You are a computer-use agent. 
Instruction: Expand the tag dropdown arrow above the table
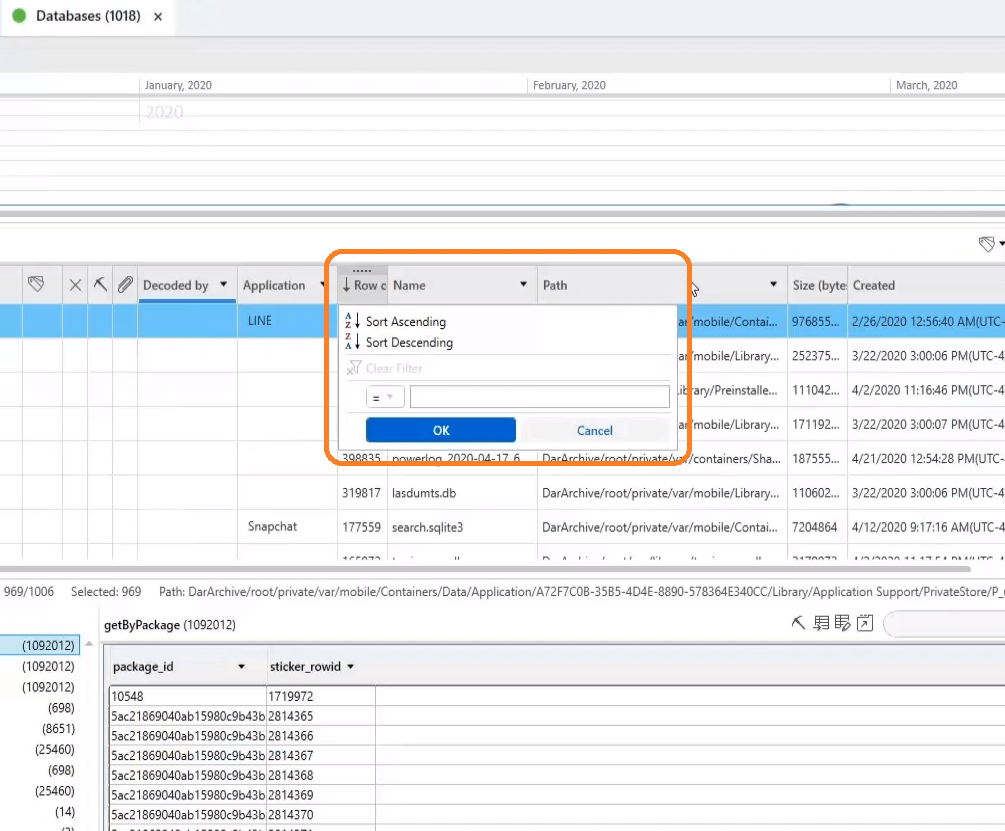tap(1001, 243)
